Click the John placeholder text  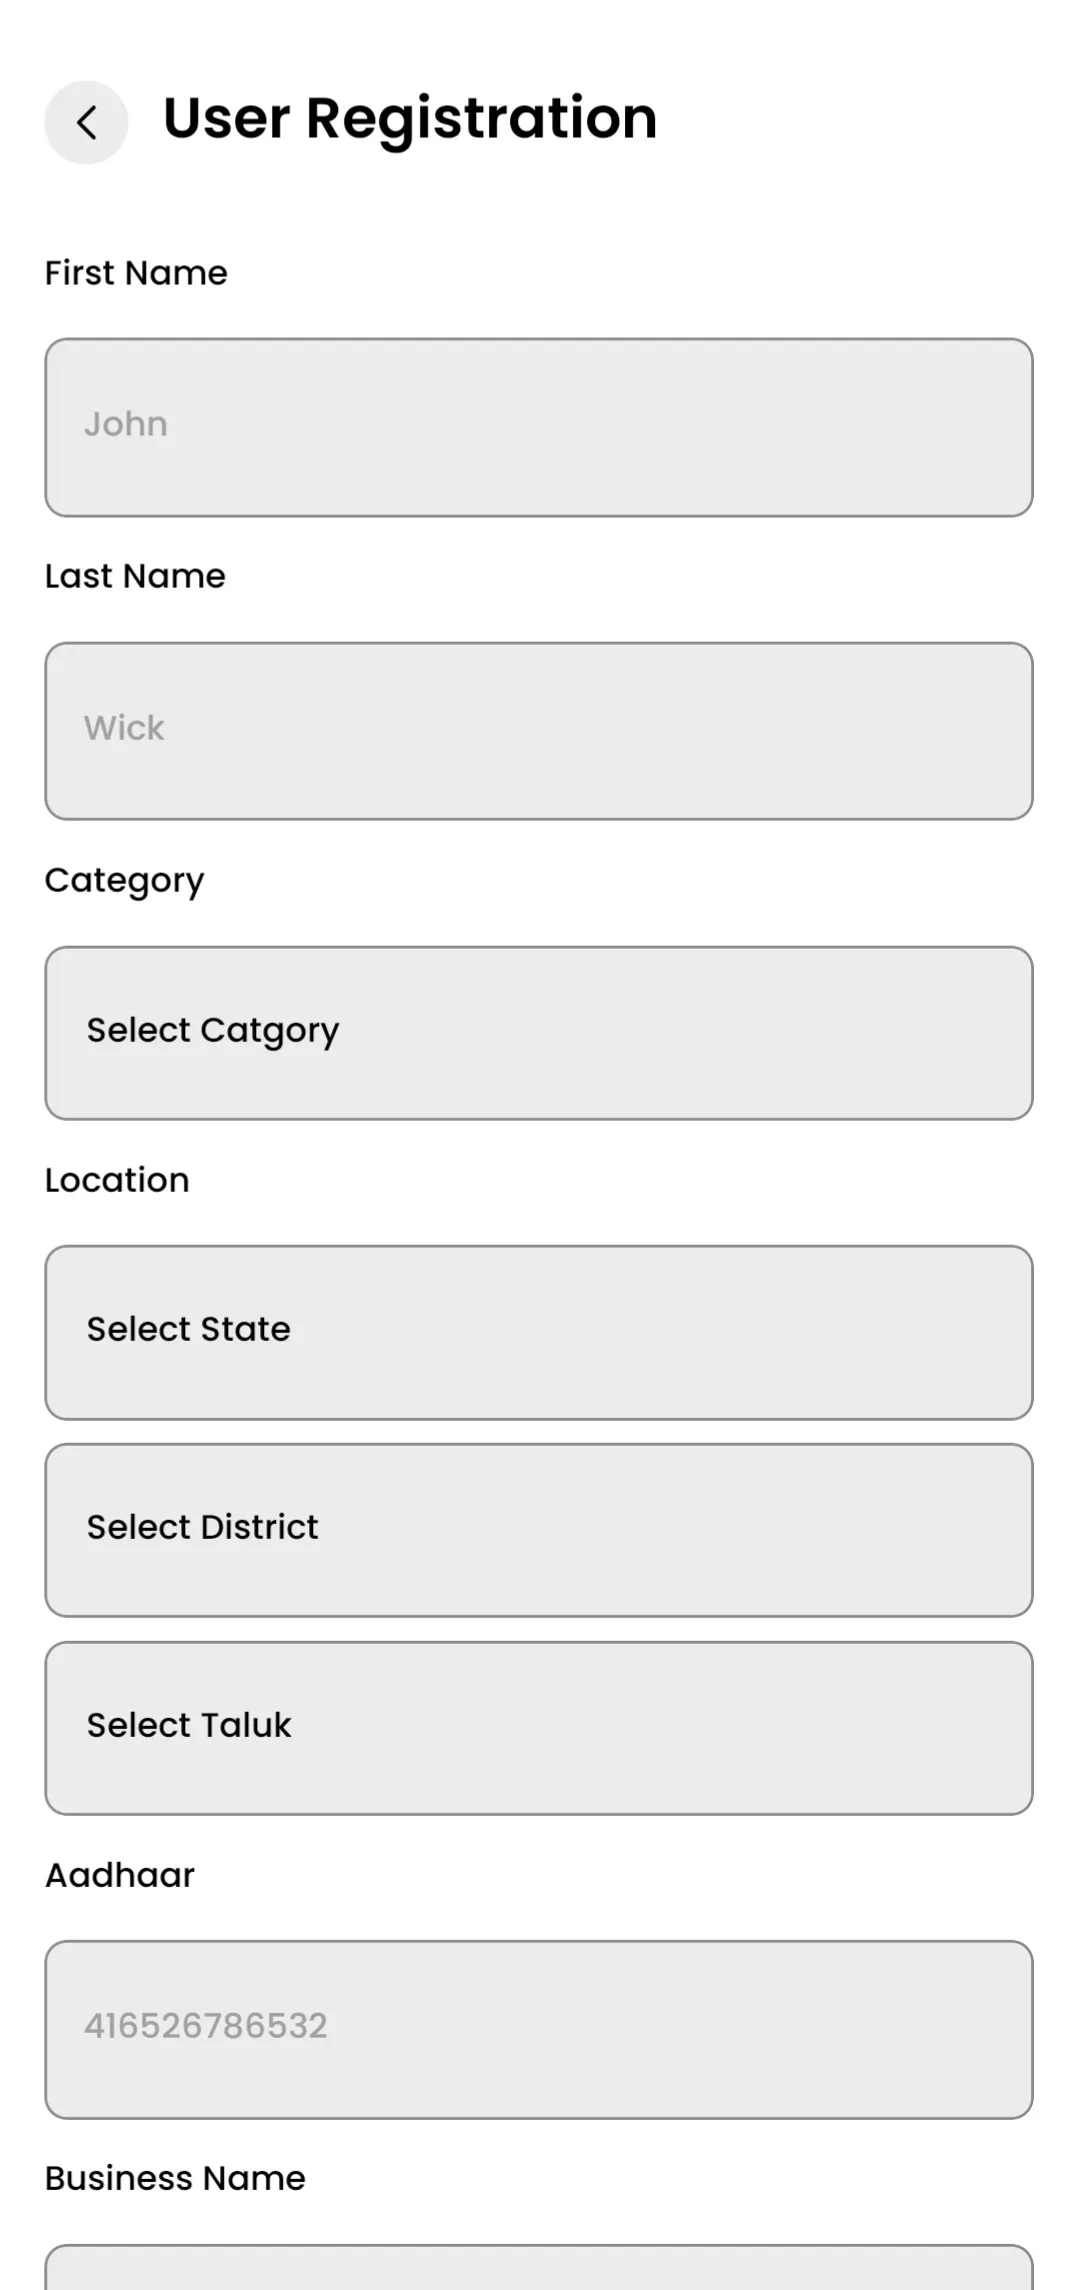125,424
